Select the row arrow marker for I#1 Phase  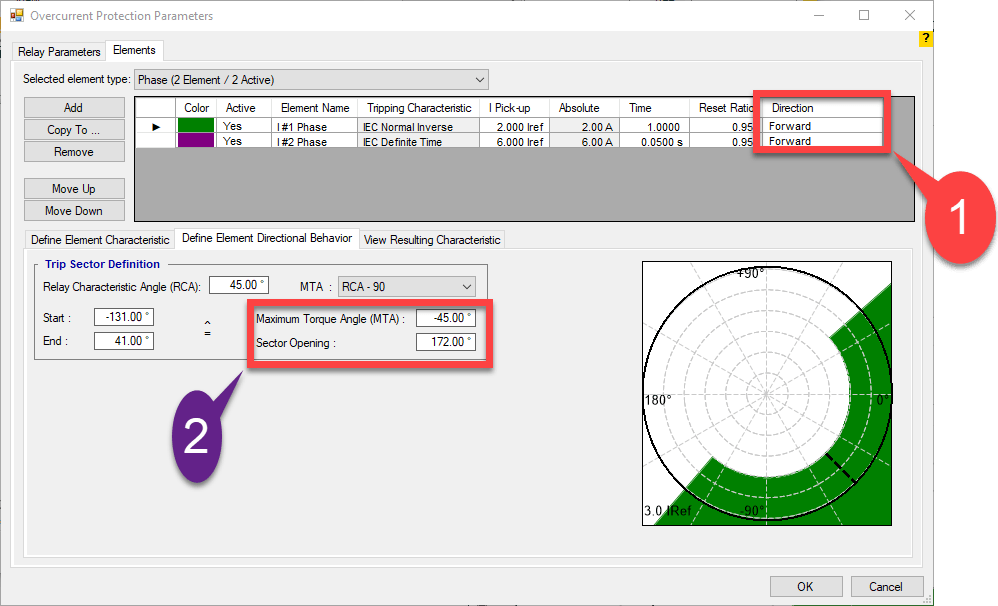coord(155,127)
